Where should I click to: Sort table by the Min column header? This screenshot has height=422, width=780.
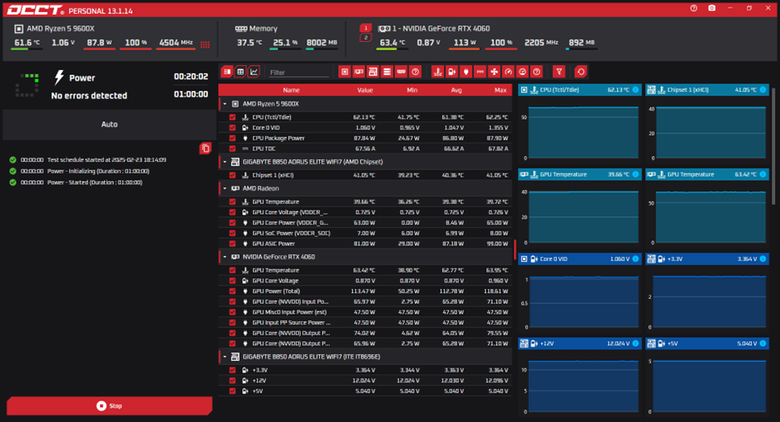(412, 90)
